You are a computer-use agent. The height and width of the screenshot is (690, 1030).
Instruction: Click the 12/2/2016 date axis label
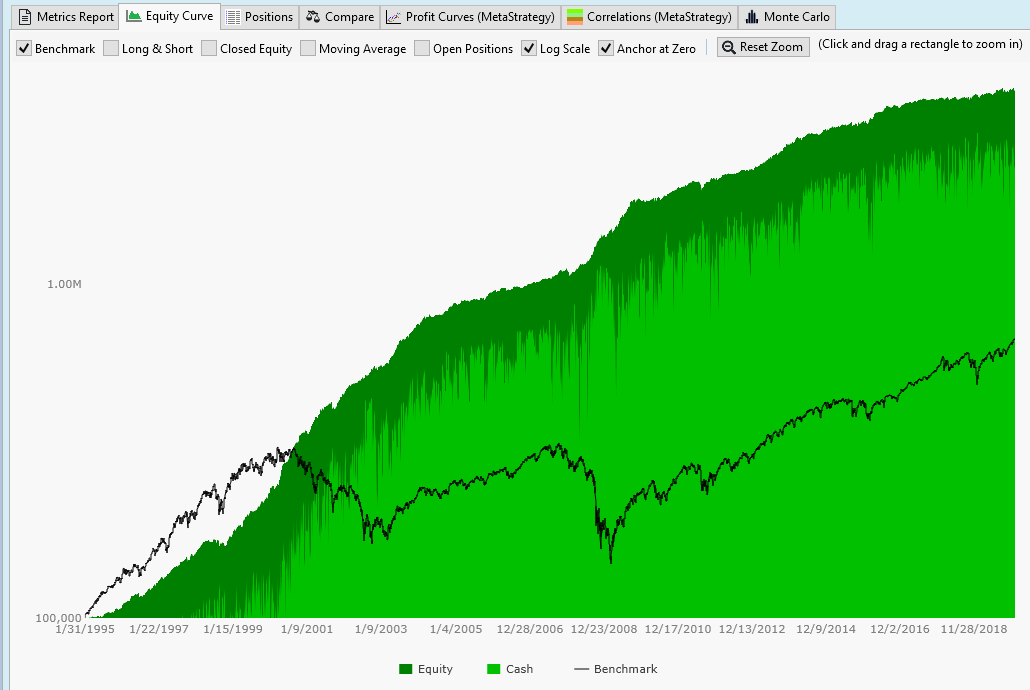(900, 629)
